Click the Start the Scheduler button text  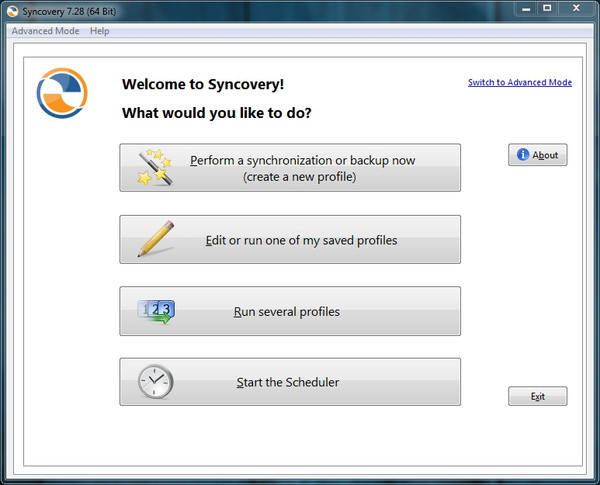pos(288,382)
